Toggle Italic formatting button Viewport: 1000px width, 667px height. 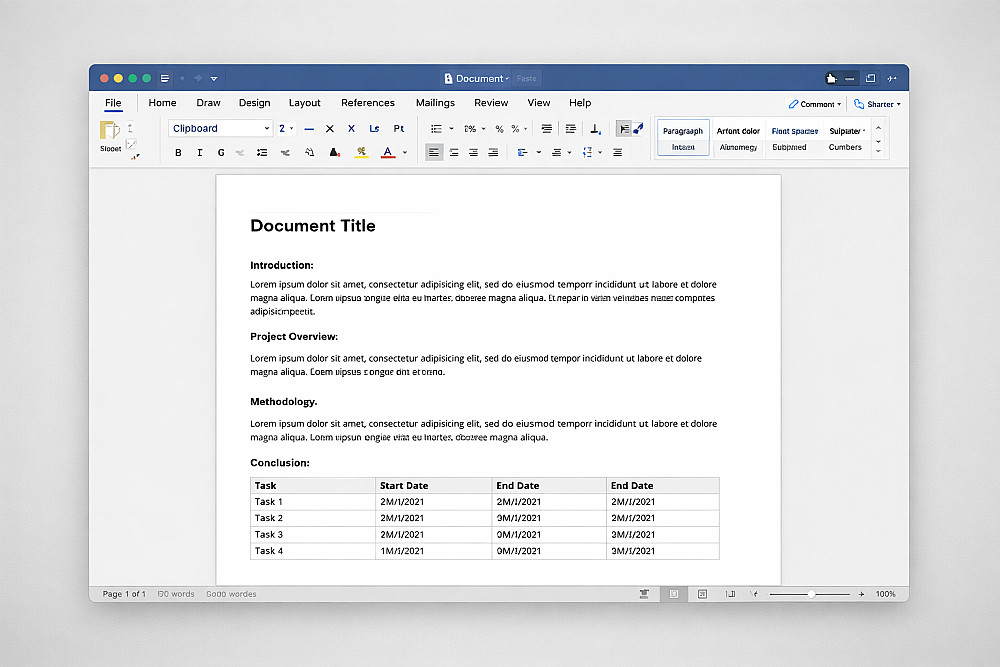tap(200, 152)
